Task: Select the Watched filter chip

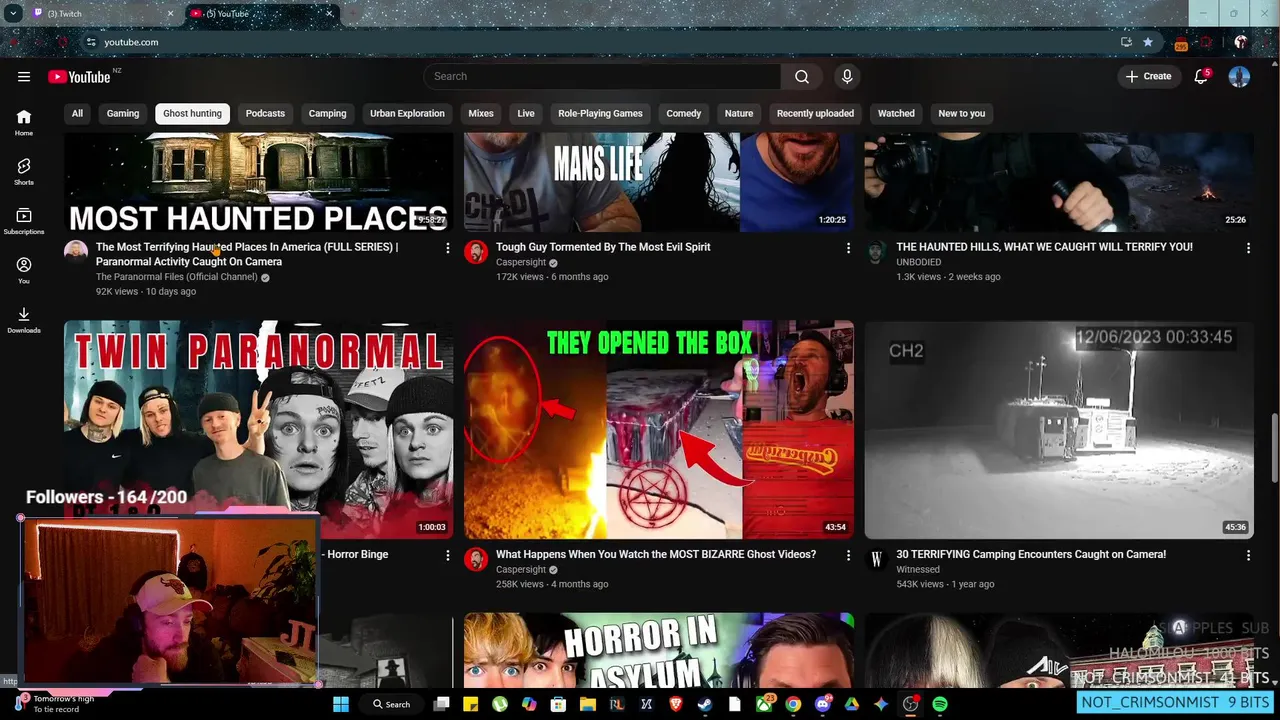Action: (896, 113)
